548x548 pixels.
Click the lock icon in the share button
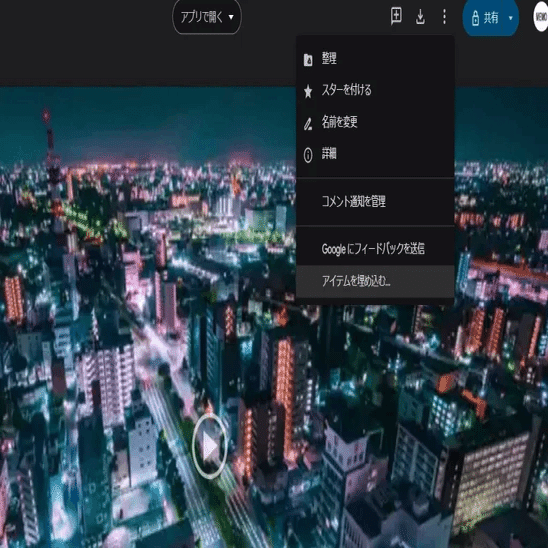[475, 18]
